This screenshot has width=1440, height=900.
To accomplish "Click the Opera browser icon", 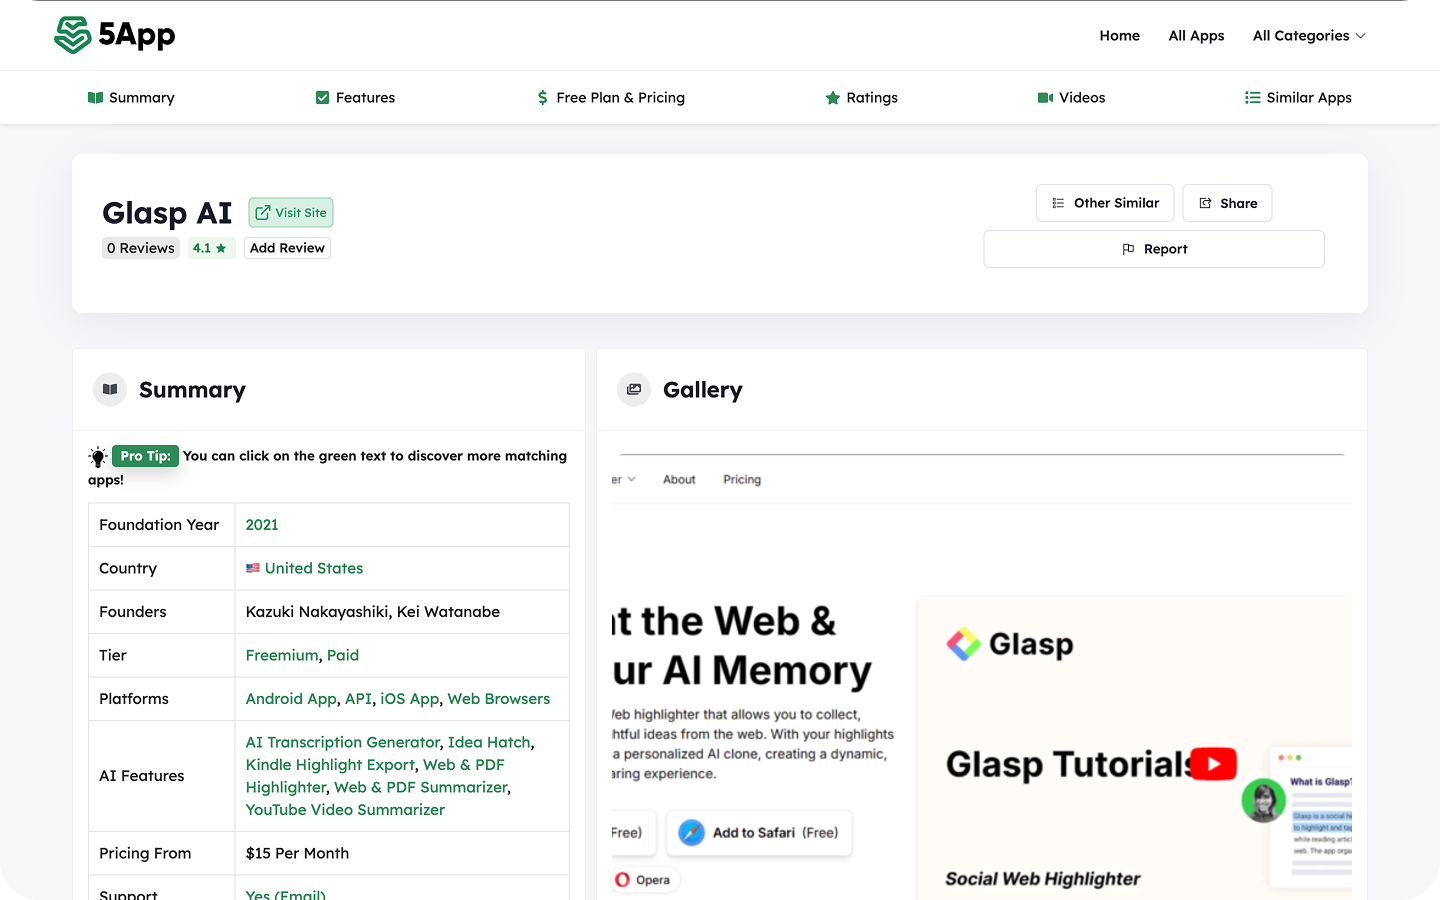I will 623,880.
